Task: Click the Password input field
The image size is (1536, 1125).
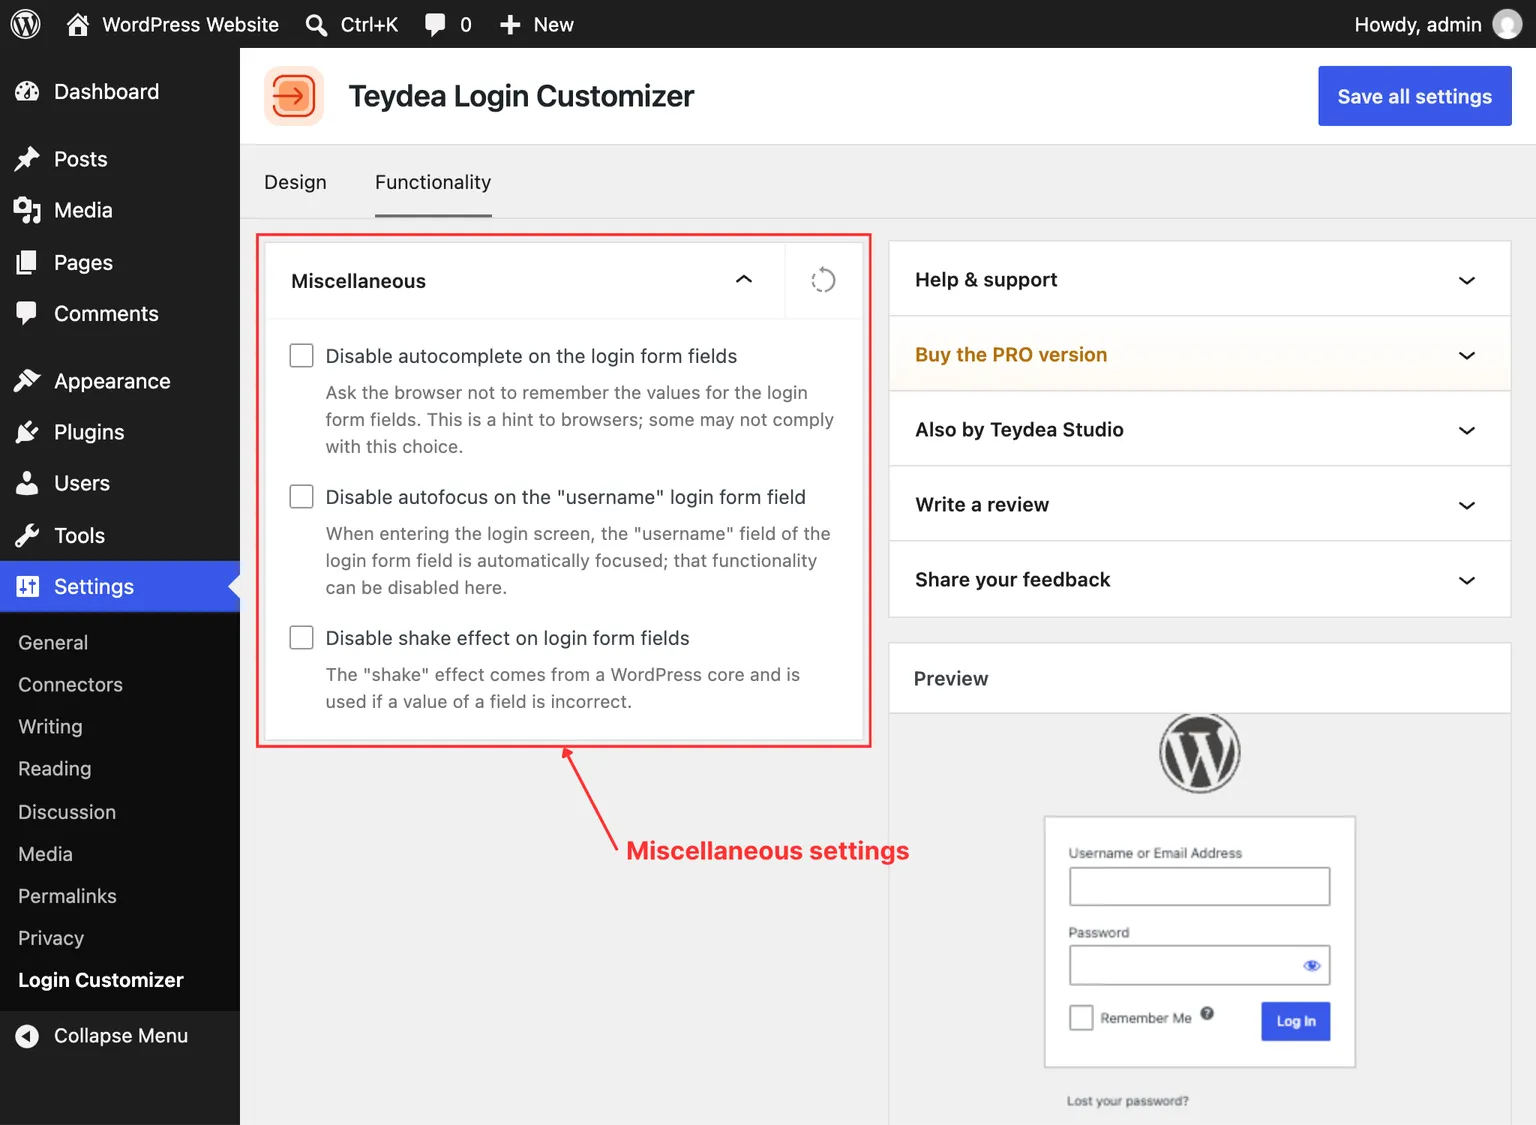Action: 1199,965
